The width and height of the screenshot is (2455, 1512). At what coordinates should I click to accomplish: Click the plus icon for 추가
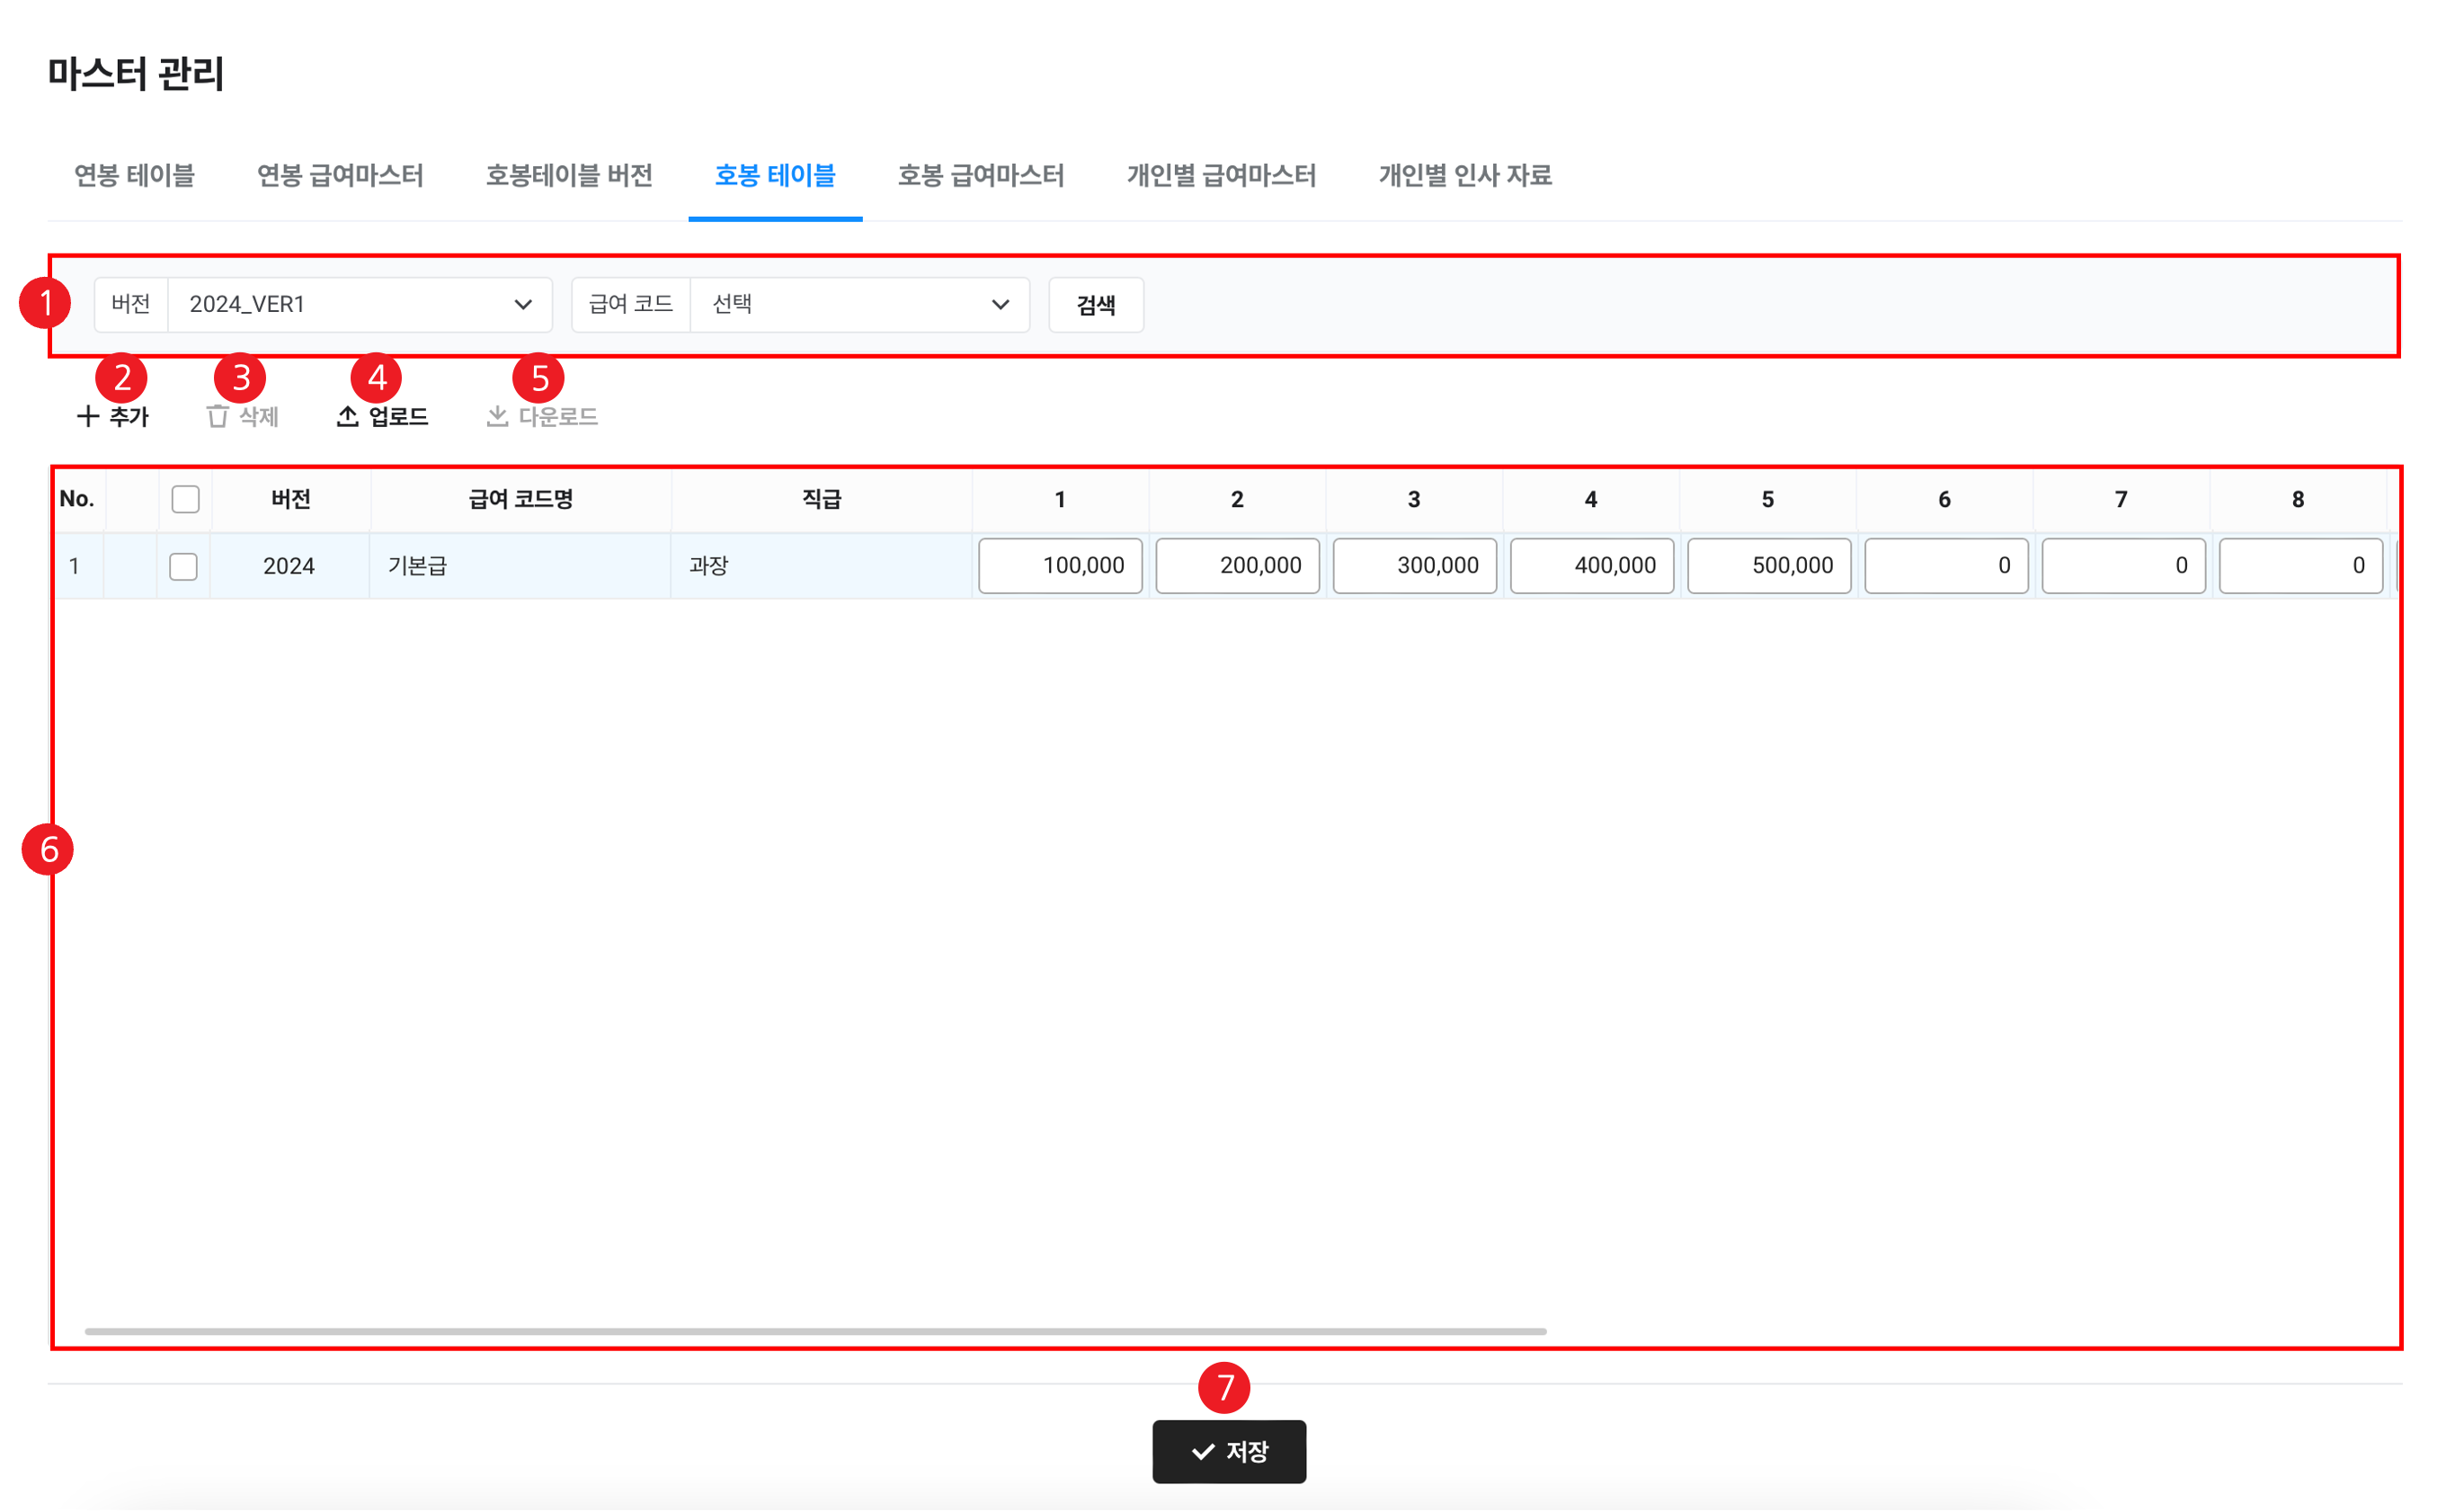click(88, 416)
